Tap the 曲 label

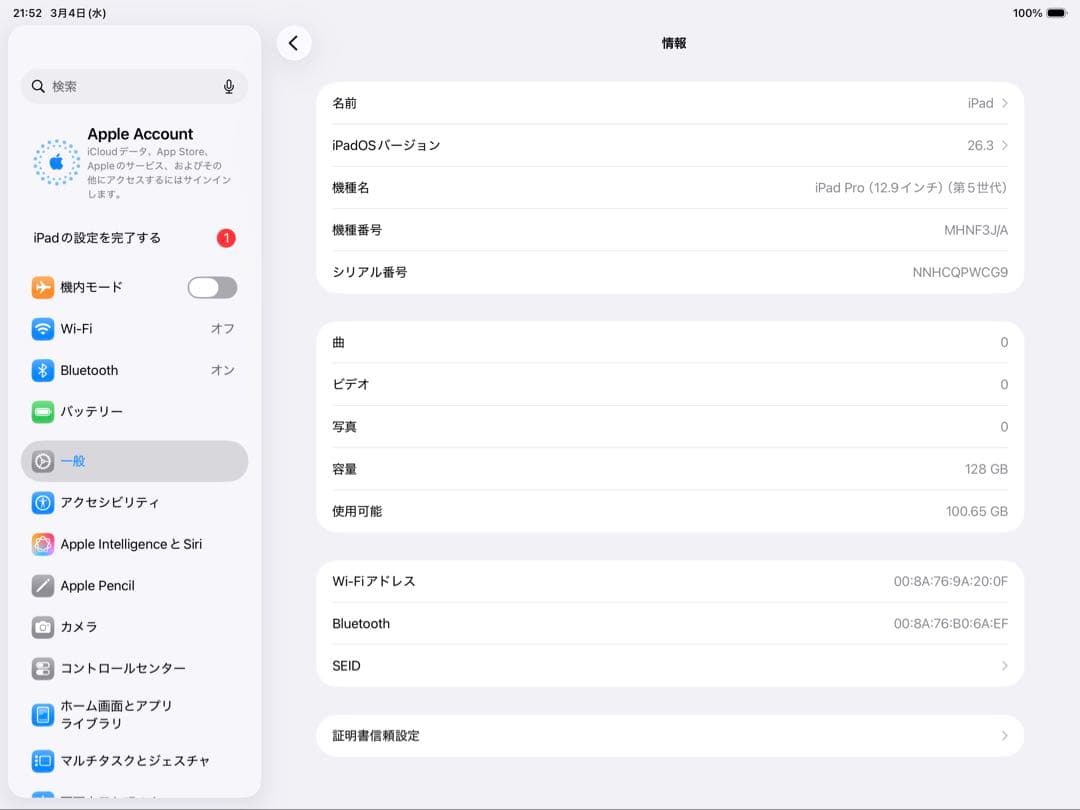click(x=338, y=342)
